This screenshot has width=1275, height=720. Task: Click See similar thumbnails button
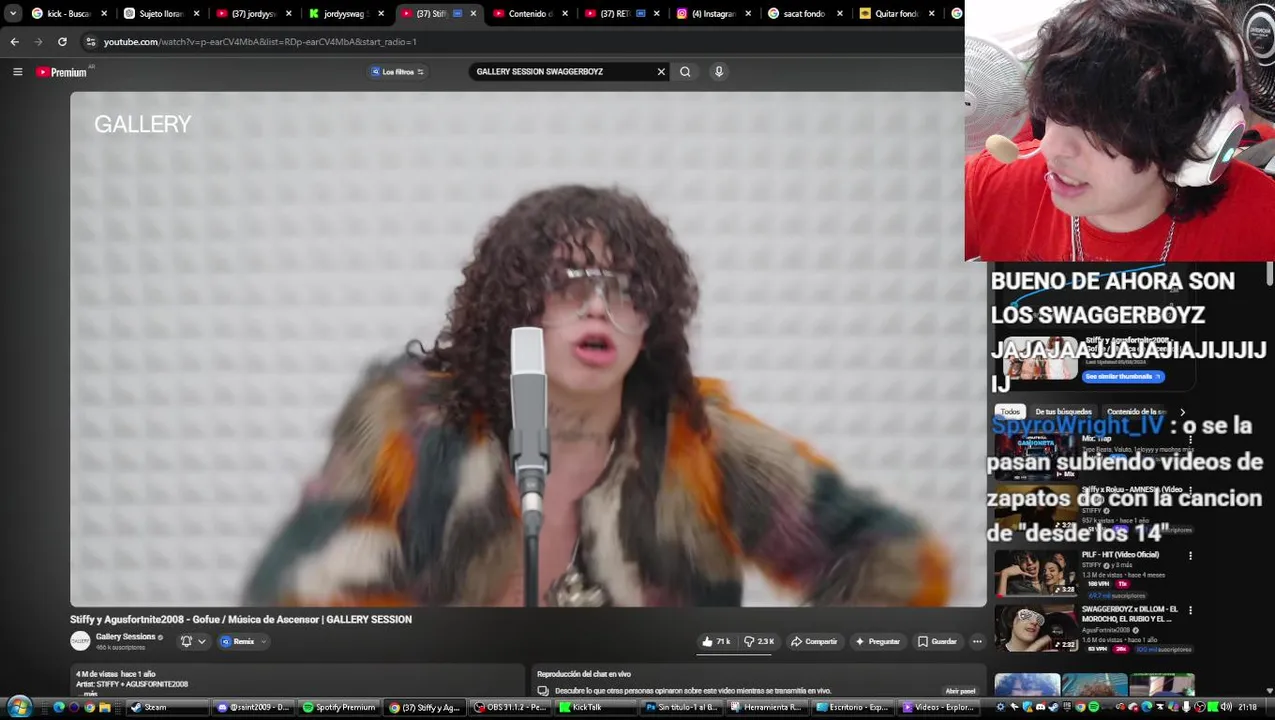(x=1123, y=376)
